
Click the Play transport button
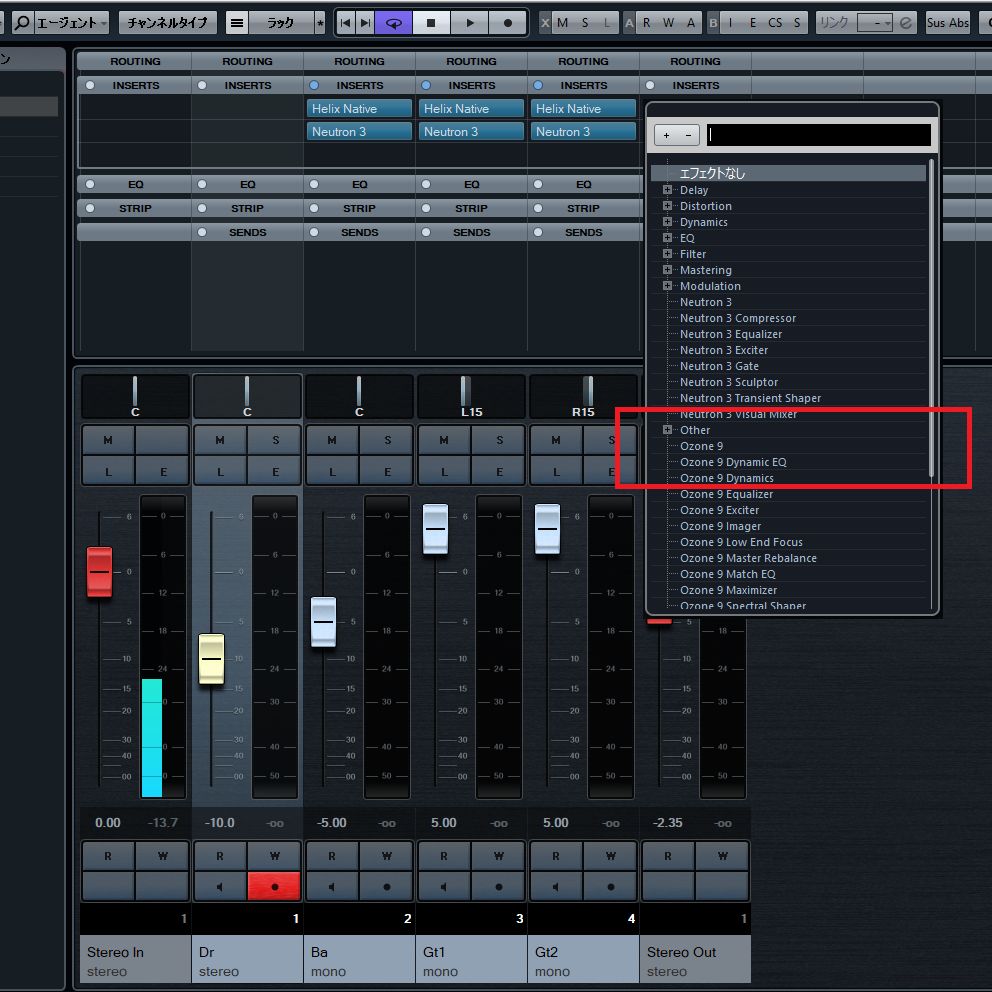(469, 23)
